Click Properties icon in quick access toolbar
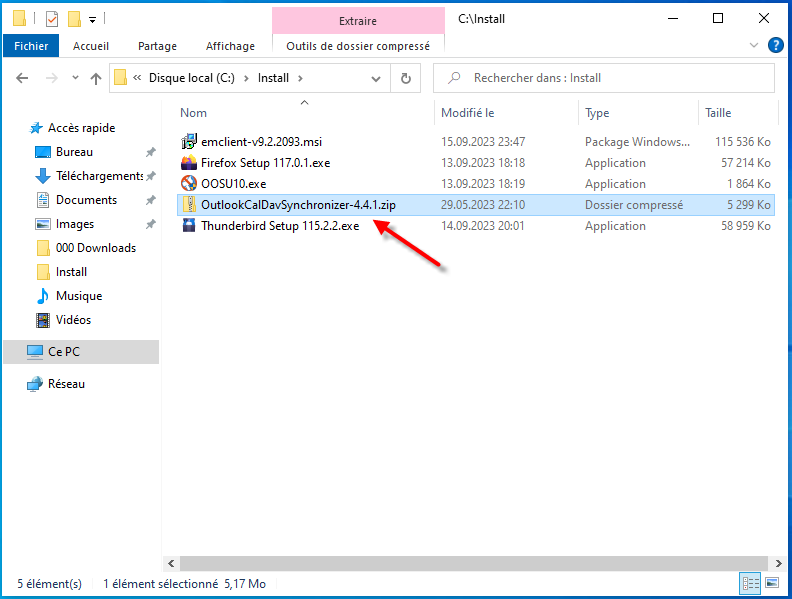The height and width of the screenshot is (599, 792). point(52,19)
